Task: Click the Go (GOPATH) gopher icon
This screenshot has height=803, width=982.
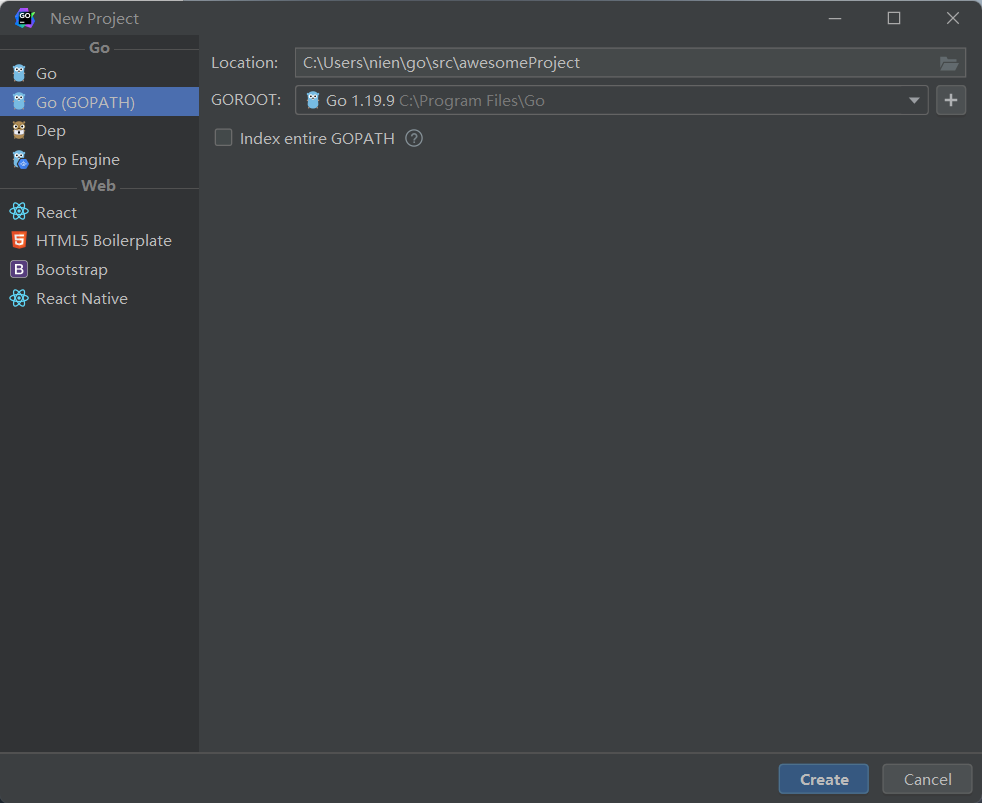Action: click(x=19, y=101)
